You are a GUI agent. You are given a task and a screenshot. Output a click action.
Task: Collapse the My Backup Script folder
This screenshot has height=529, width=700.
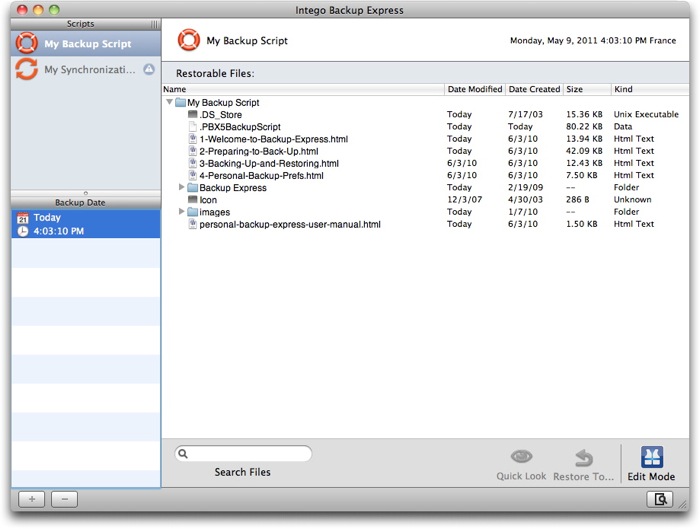click(x=169, y=102)
